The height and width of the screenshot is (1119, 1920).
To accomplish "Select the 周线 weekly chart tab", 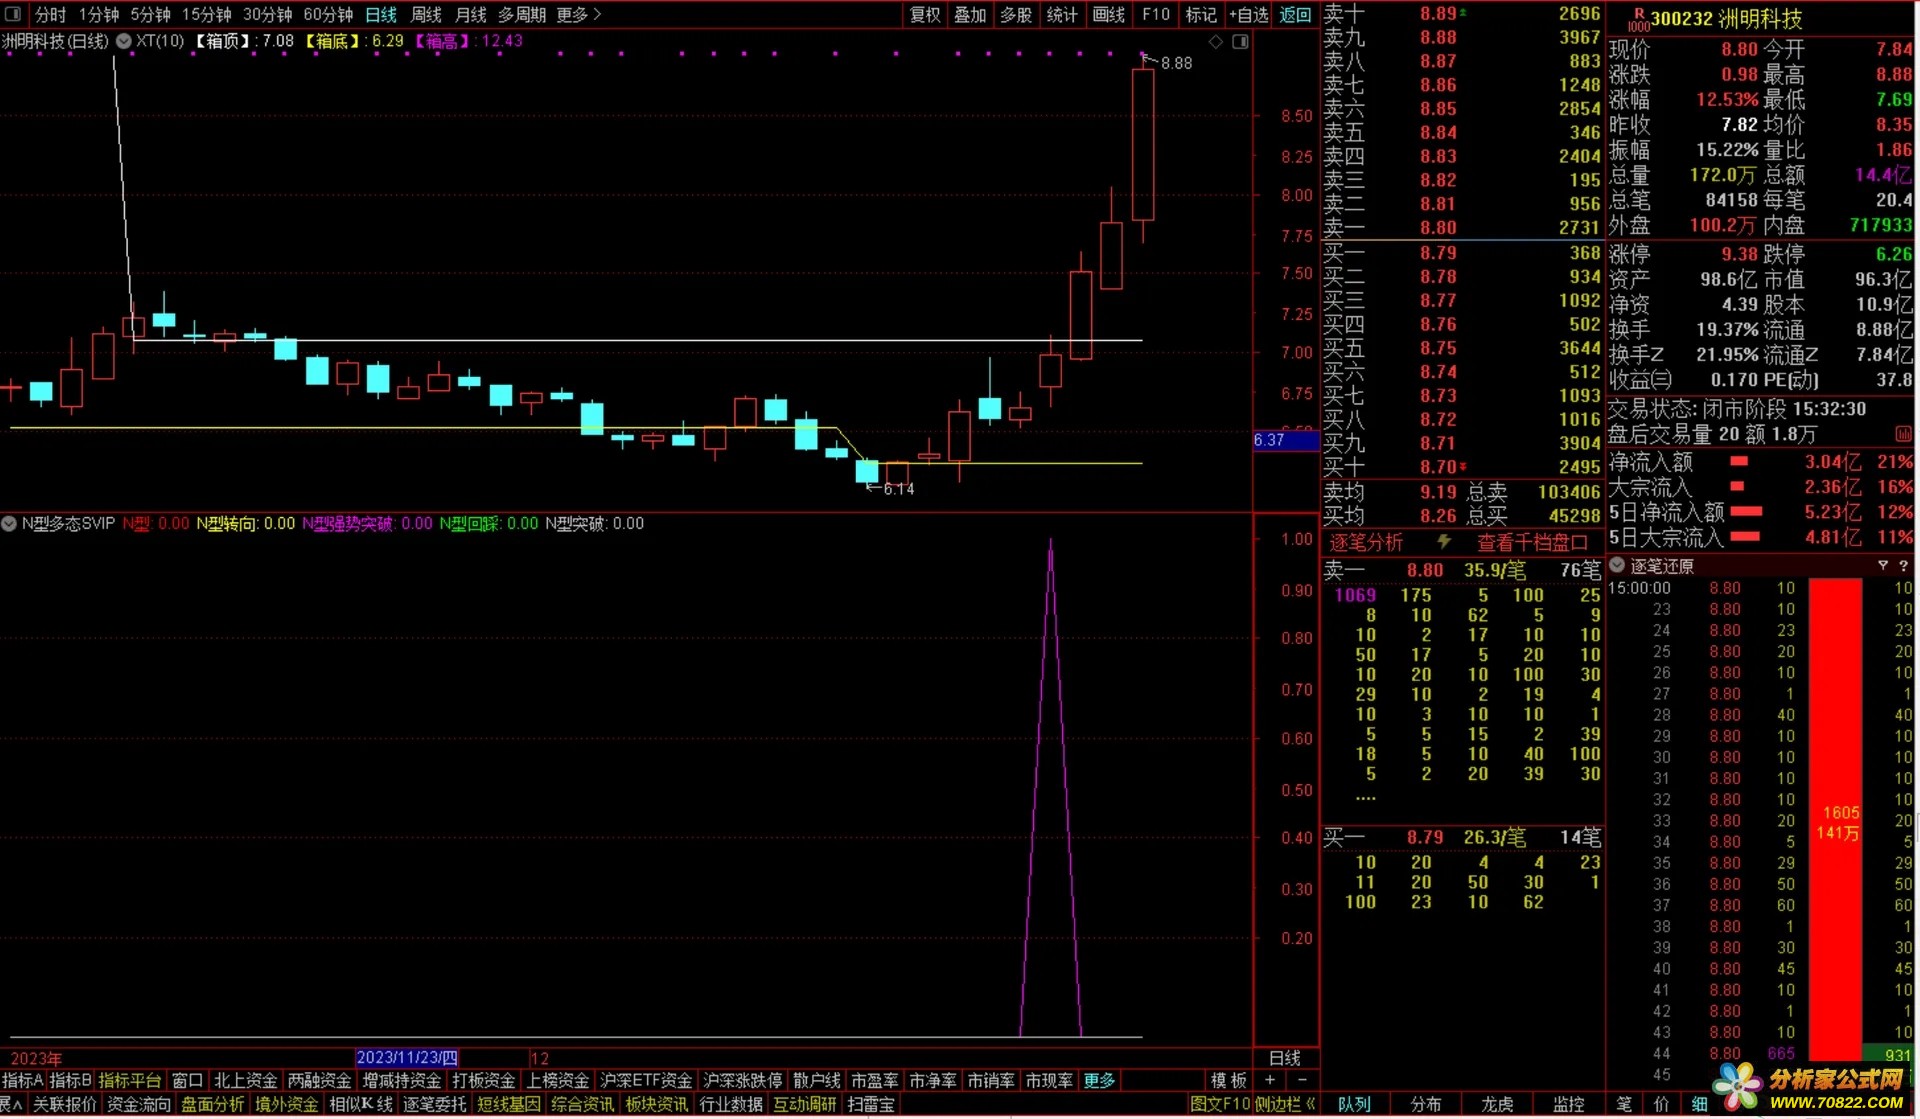I will 426,14.
